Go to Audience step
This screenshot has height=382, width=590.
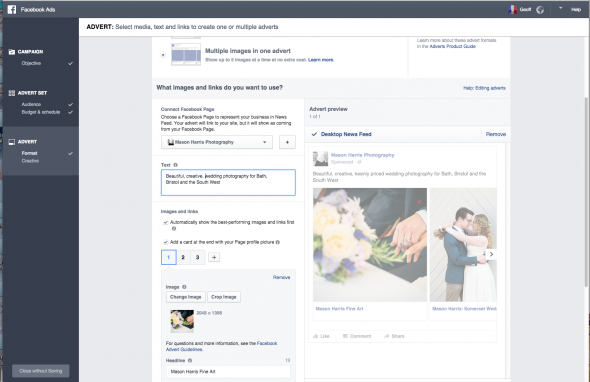click(31, 104)
